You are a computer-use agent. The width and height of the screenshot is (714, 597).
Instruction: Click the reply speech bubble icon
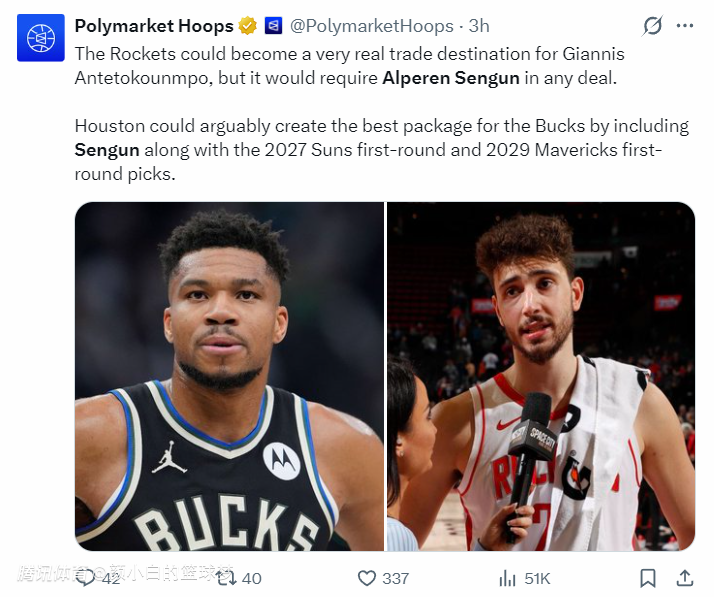coord(86,578)
